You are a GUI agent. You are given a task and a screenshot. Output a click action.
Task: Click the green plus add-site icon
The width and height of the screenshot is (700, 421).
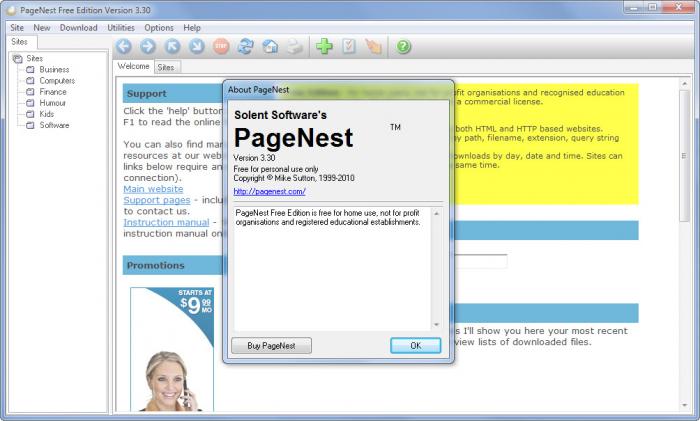tap(325, 46)
